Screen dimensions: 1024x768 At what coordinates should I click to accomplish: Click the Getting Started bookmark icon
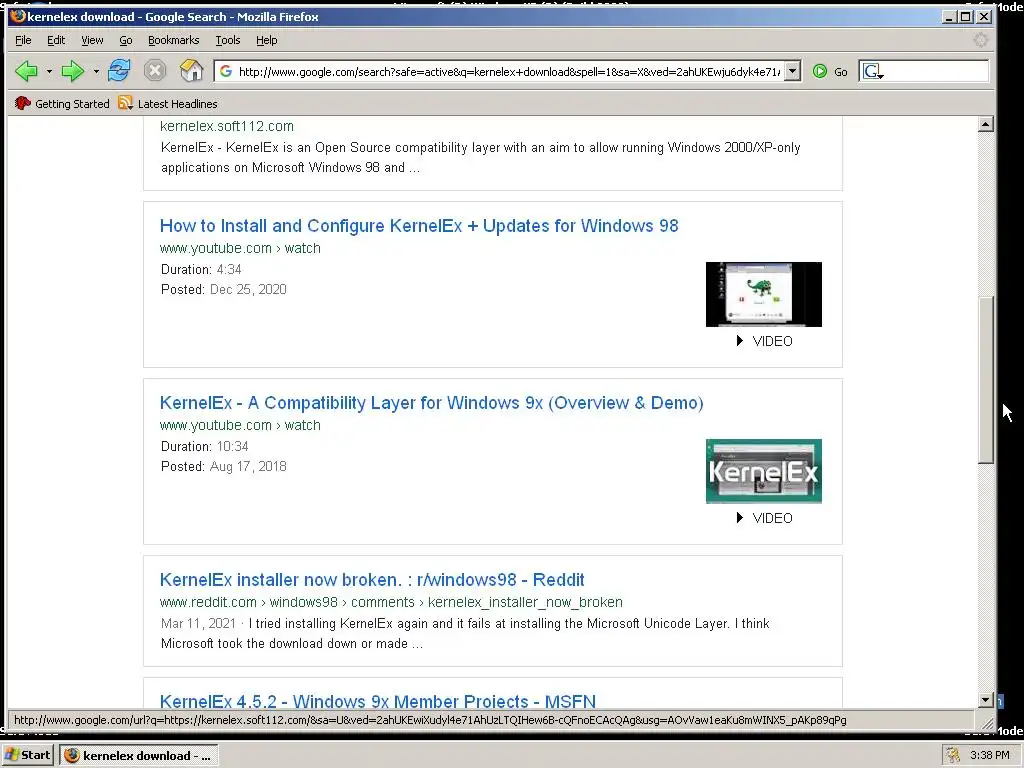tap(23, 103)
